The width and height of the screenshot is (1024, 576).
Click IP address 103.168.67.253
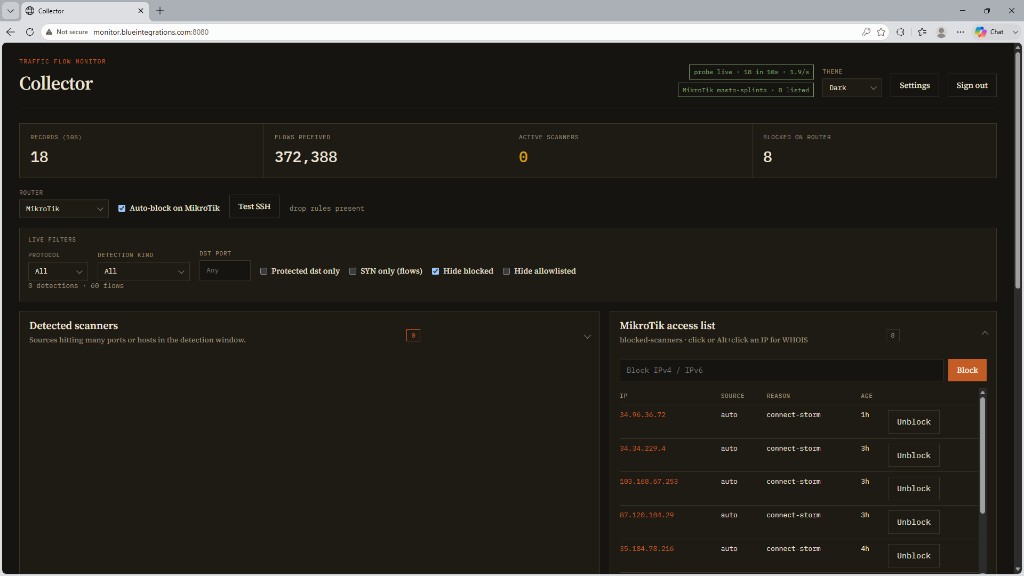tap(648, 481)
